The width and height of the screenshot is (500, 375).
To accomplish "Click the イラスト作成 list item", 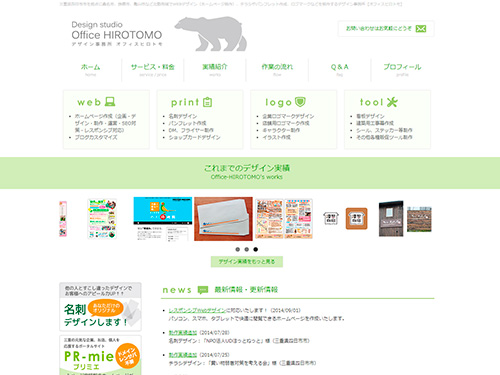I will tap(276, 137).
